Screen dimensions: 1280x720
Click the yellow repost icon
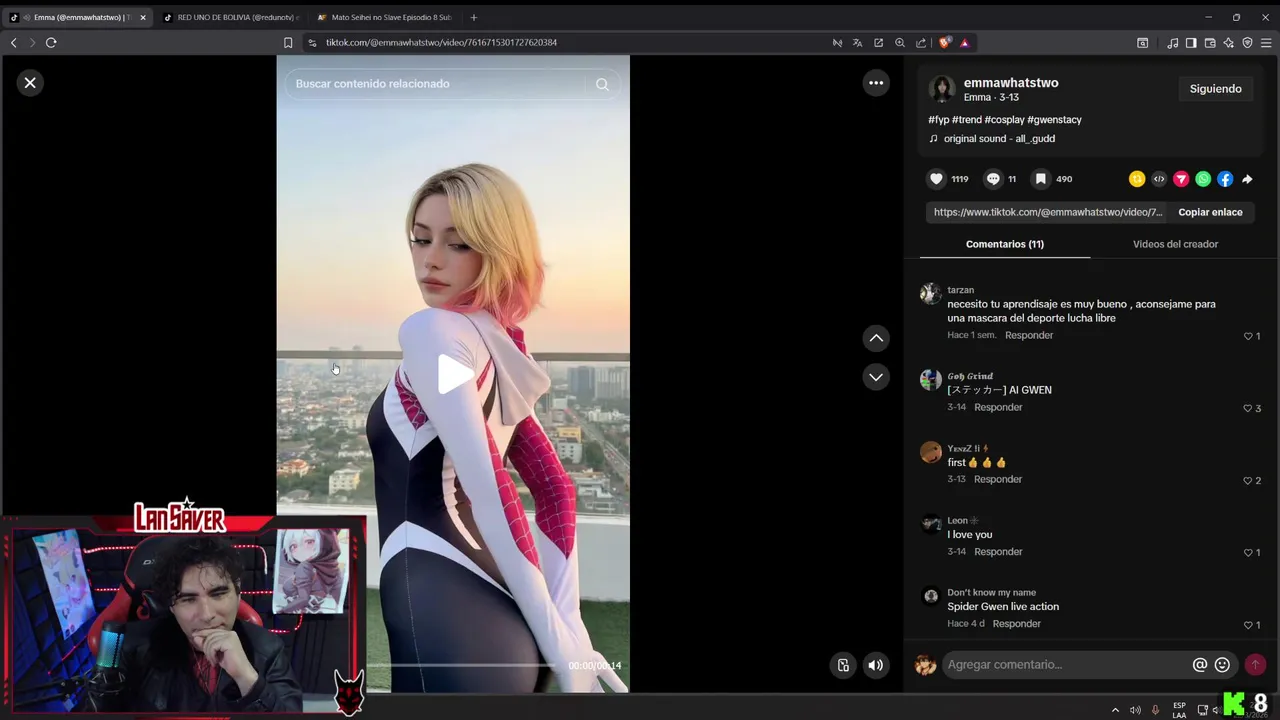pyautogui.click(x=1137, y=179)
